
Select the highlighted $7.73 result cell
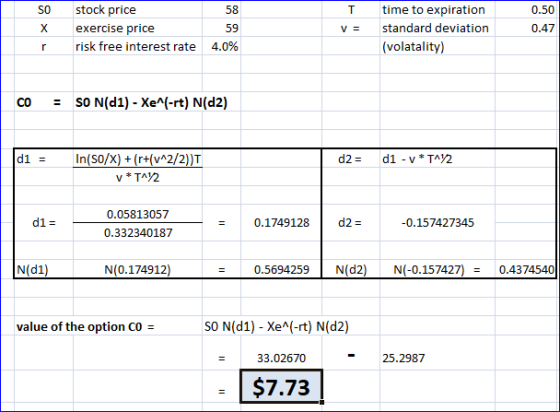pyautogui.click(x=281, y=387)
